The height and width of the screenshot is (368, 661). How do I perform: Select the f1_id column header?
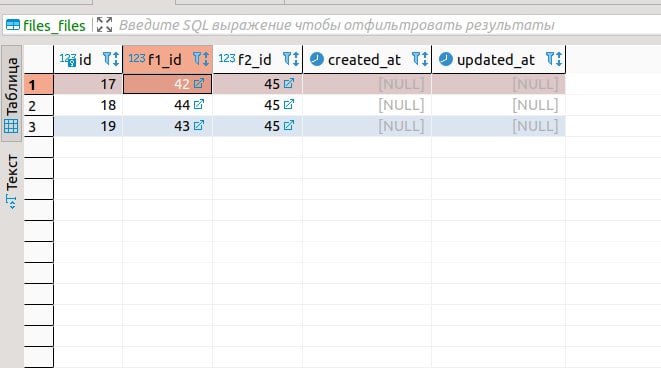pos(168,59)
